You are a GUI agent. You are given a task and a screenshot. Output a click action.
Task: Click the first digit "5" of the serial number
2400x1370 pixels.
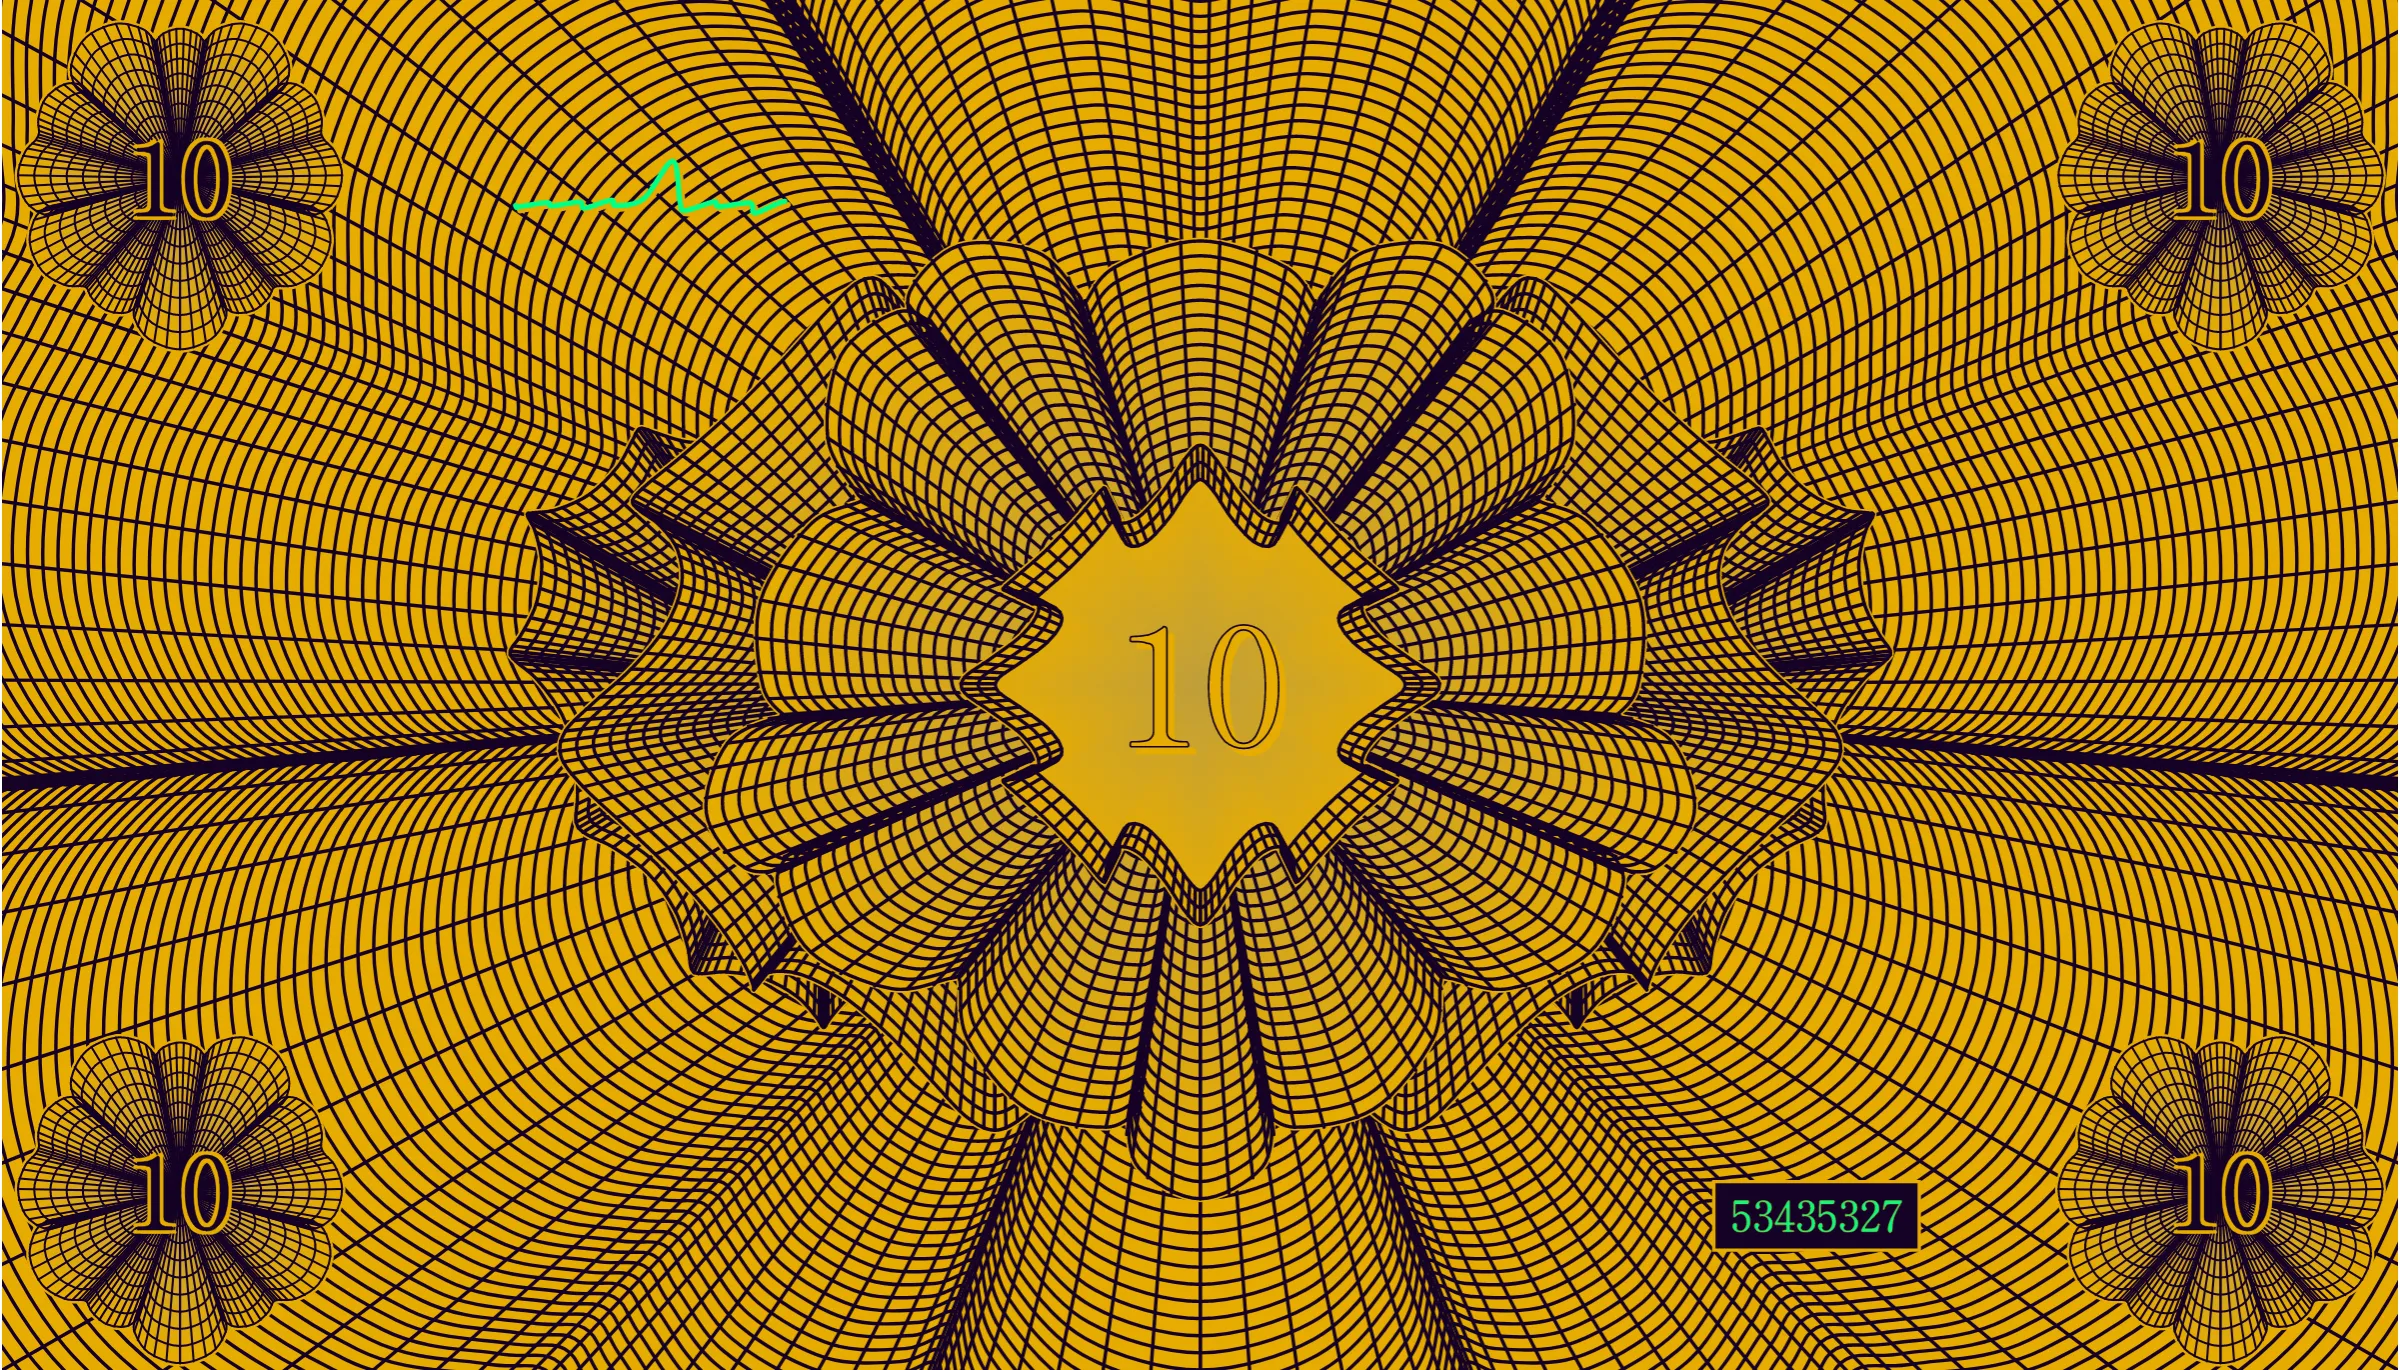(x=1740, y=1217)
